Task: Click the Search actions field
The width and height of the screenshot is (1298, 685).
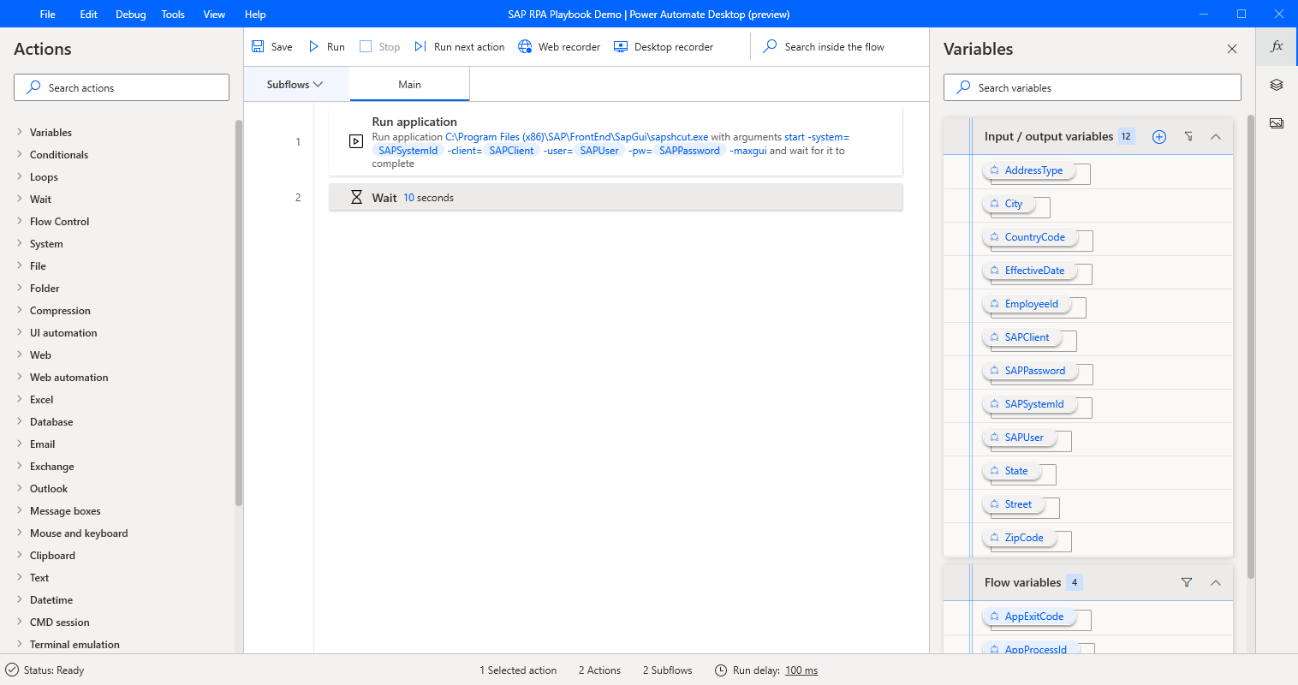Action: 122,88
